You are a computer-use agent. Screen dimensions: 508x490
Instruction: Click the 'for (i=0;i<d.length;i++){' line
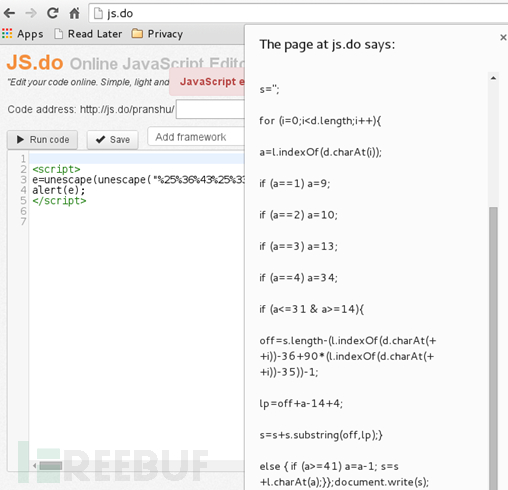(x=320, y=120)
